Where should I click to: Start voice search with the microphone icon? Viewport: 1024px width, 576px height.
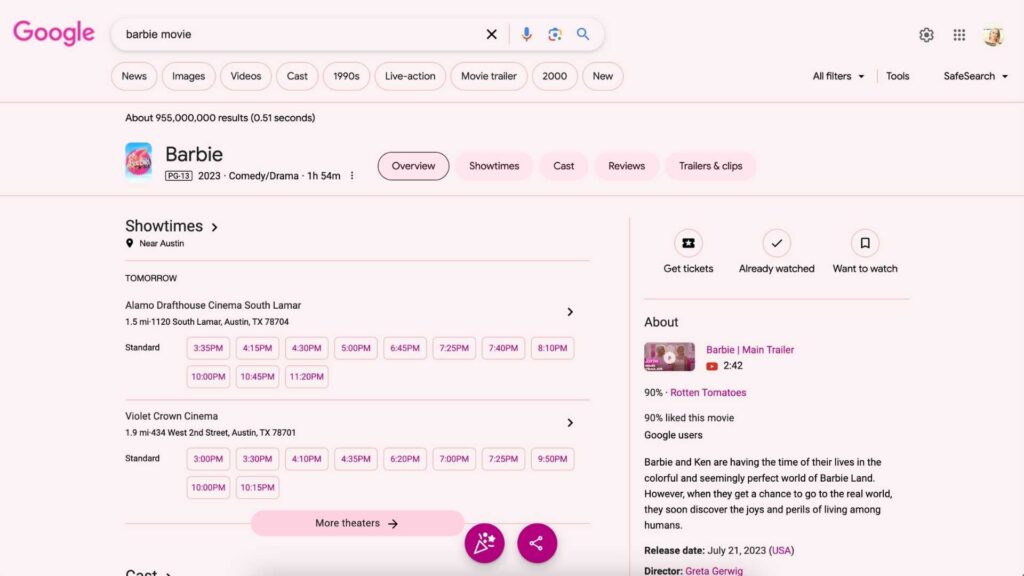click(x=526, y=34)
